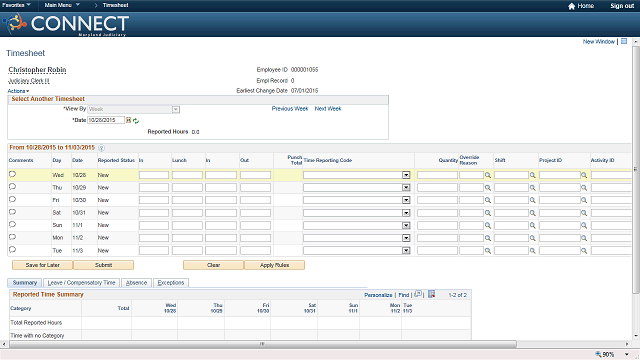The width and height of the screenshot is (640, 360).
Task: Open the page options icon near New Window
Action: (x=624, y=41)
